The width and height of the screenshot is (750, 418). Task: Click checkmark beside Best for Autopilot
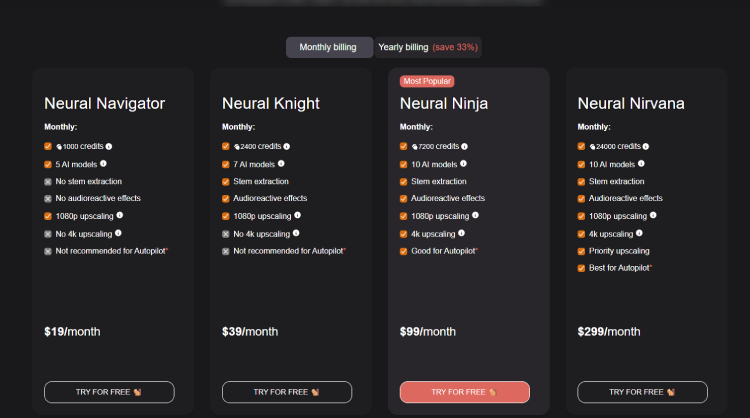[581, 268]
